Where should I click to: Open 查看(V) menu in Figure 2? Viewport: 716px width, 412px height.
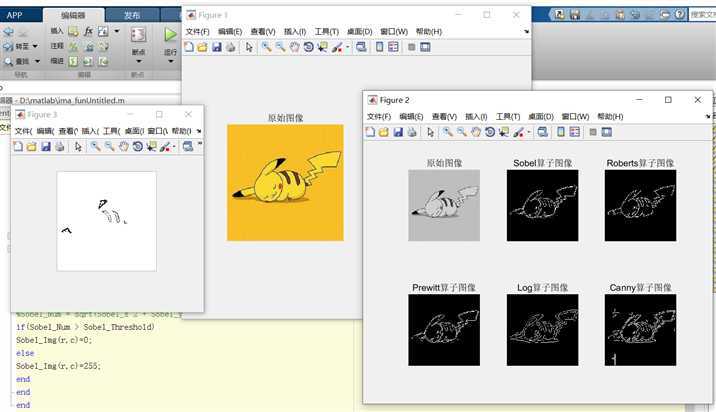444,116
